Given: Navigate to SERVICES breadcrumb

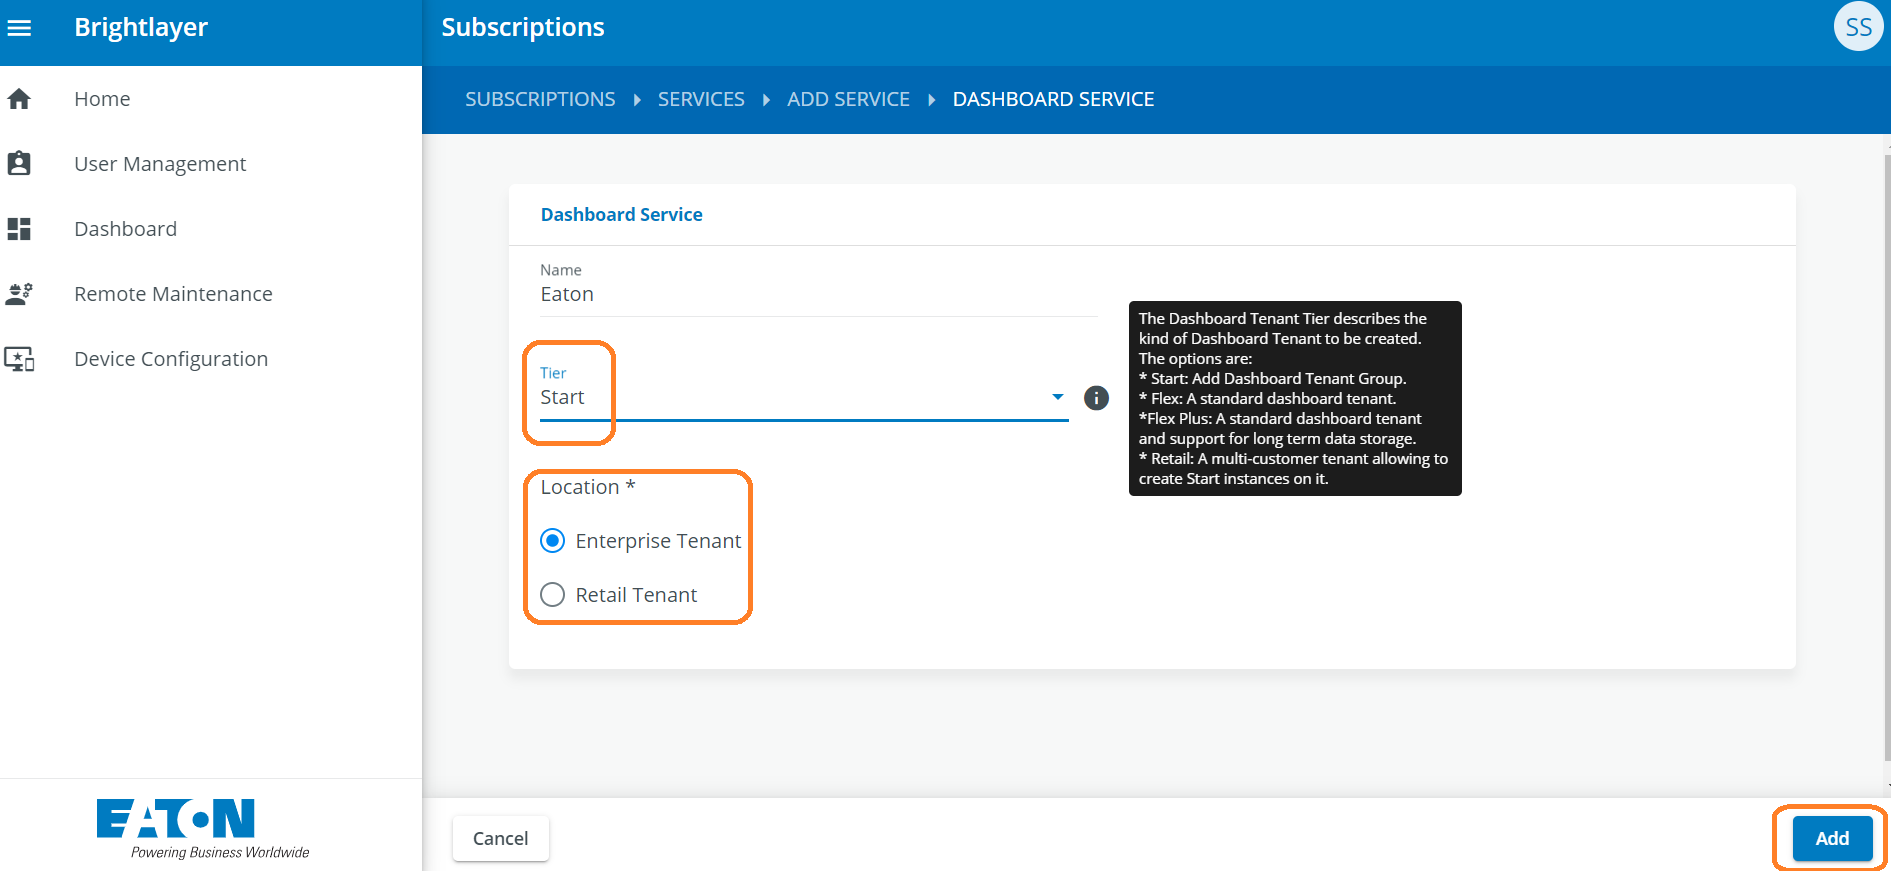Looking at the screenshot, I should (701, 99).
